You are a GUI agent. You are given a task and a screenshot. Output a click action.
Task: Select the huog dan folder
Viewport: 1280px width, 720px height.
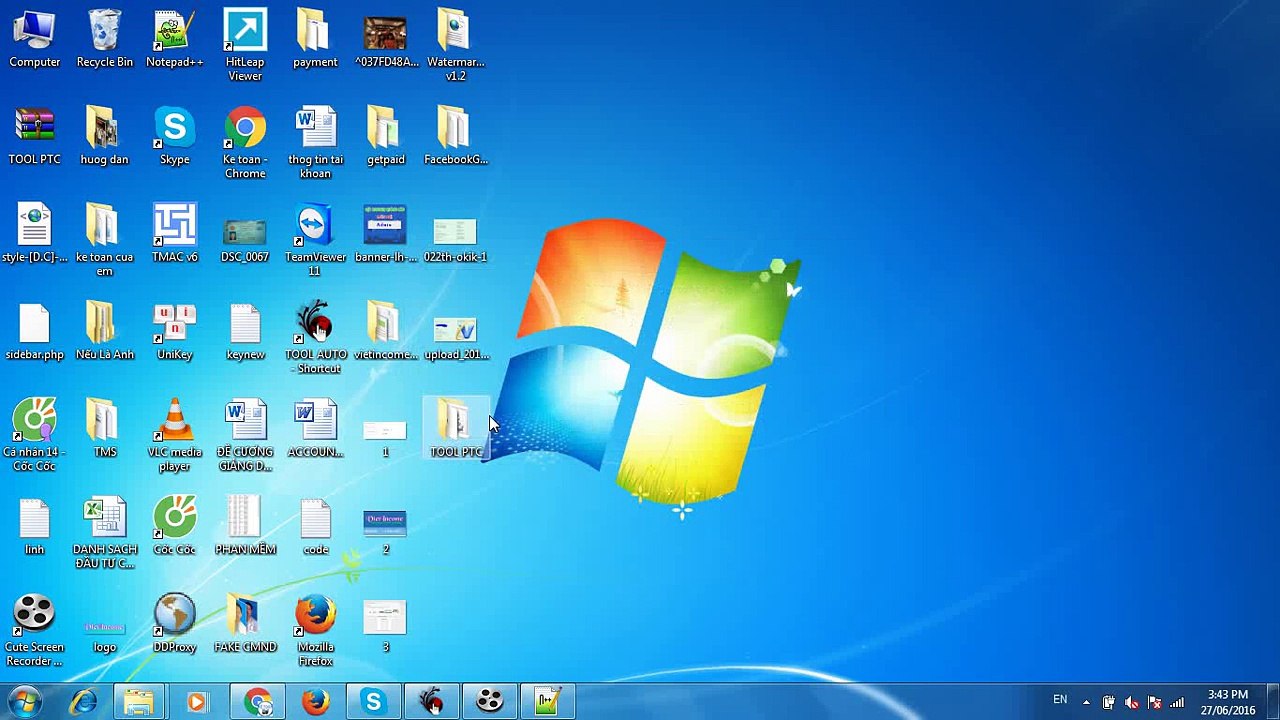pos(105,137)
